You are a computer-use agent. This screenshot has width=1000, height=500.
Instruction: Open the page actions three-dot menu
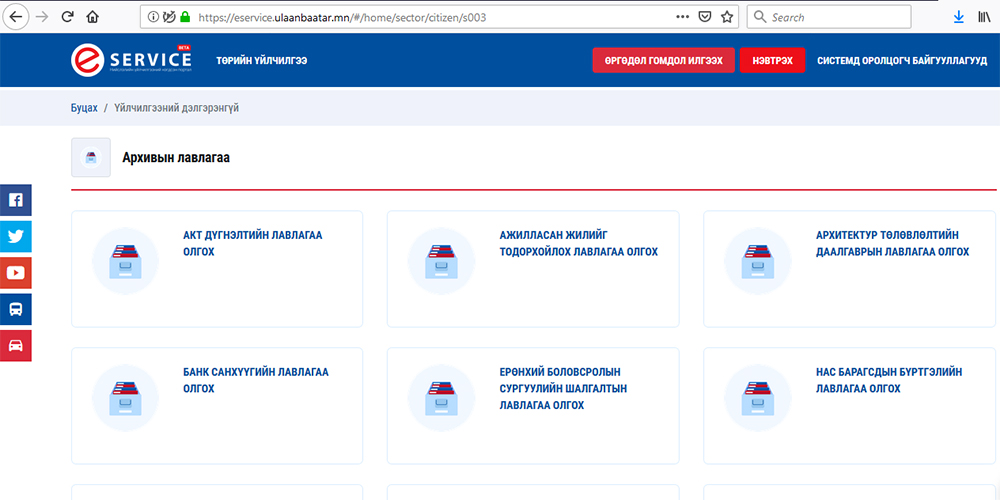pos(682,17)
